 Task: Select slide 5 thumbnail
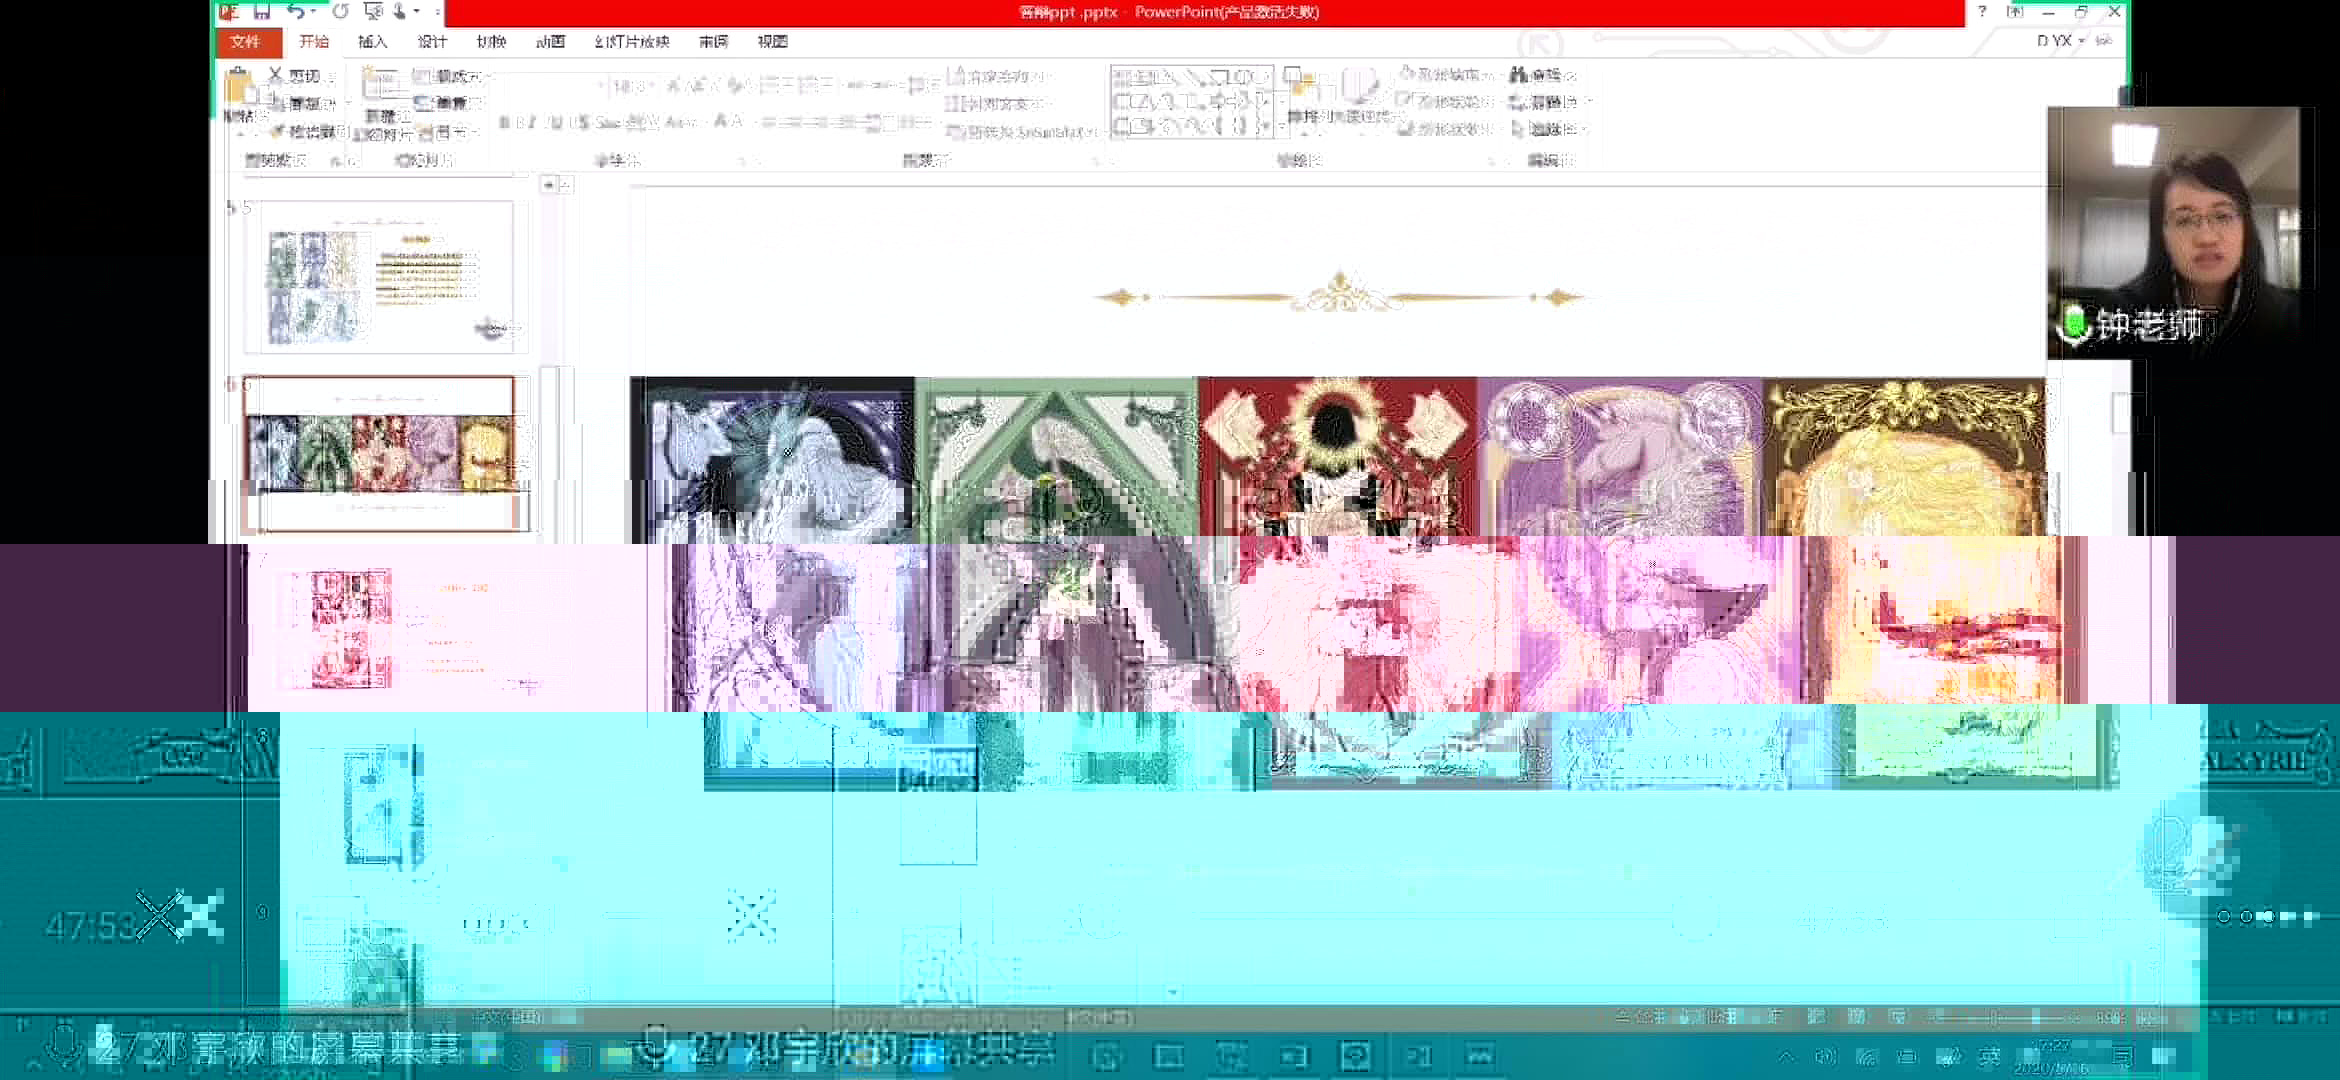(x=386, y=277)
